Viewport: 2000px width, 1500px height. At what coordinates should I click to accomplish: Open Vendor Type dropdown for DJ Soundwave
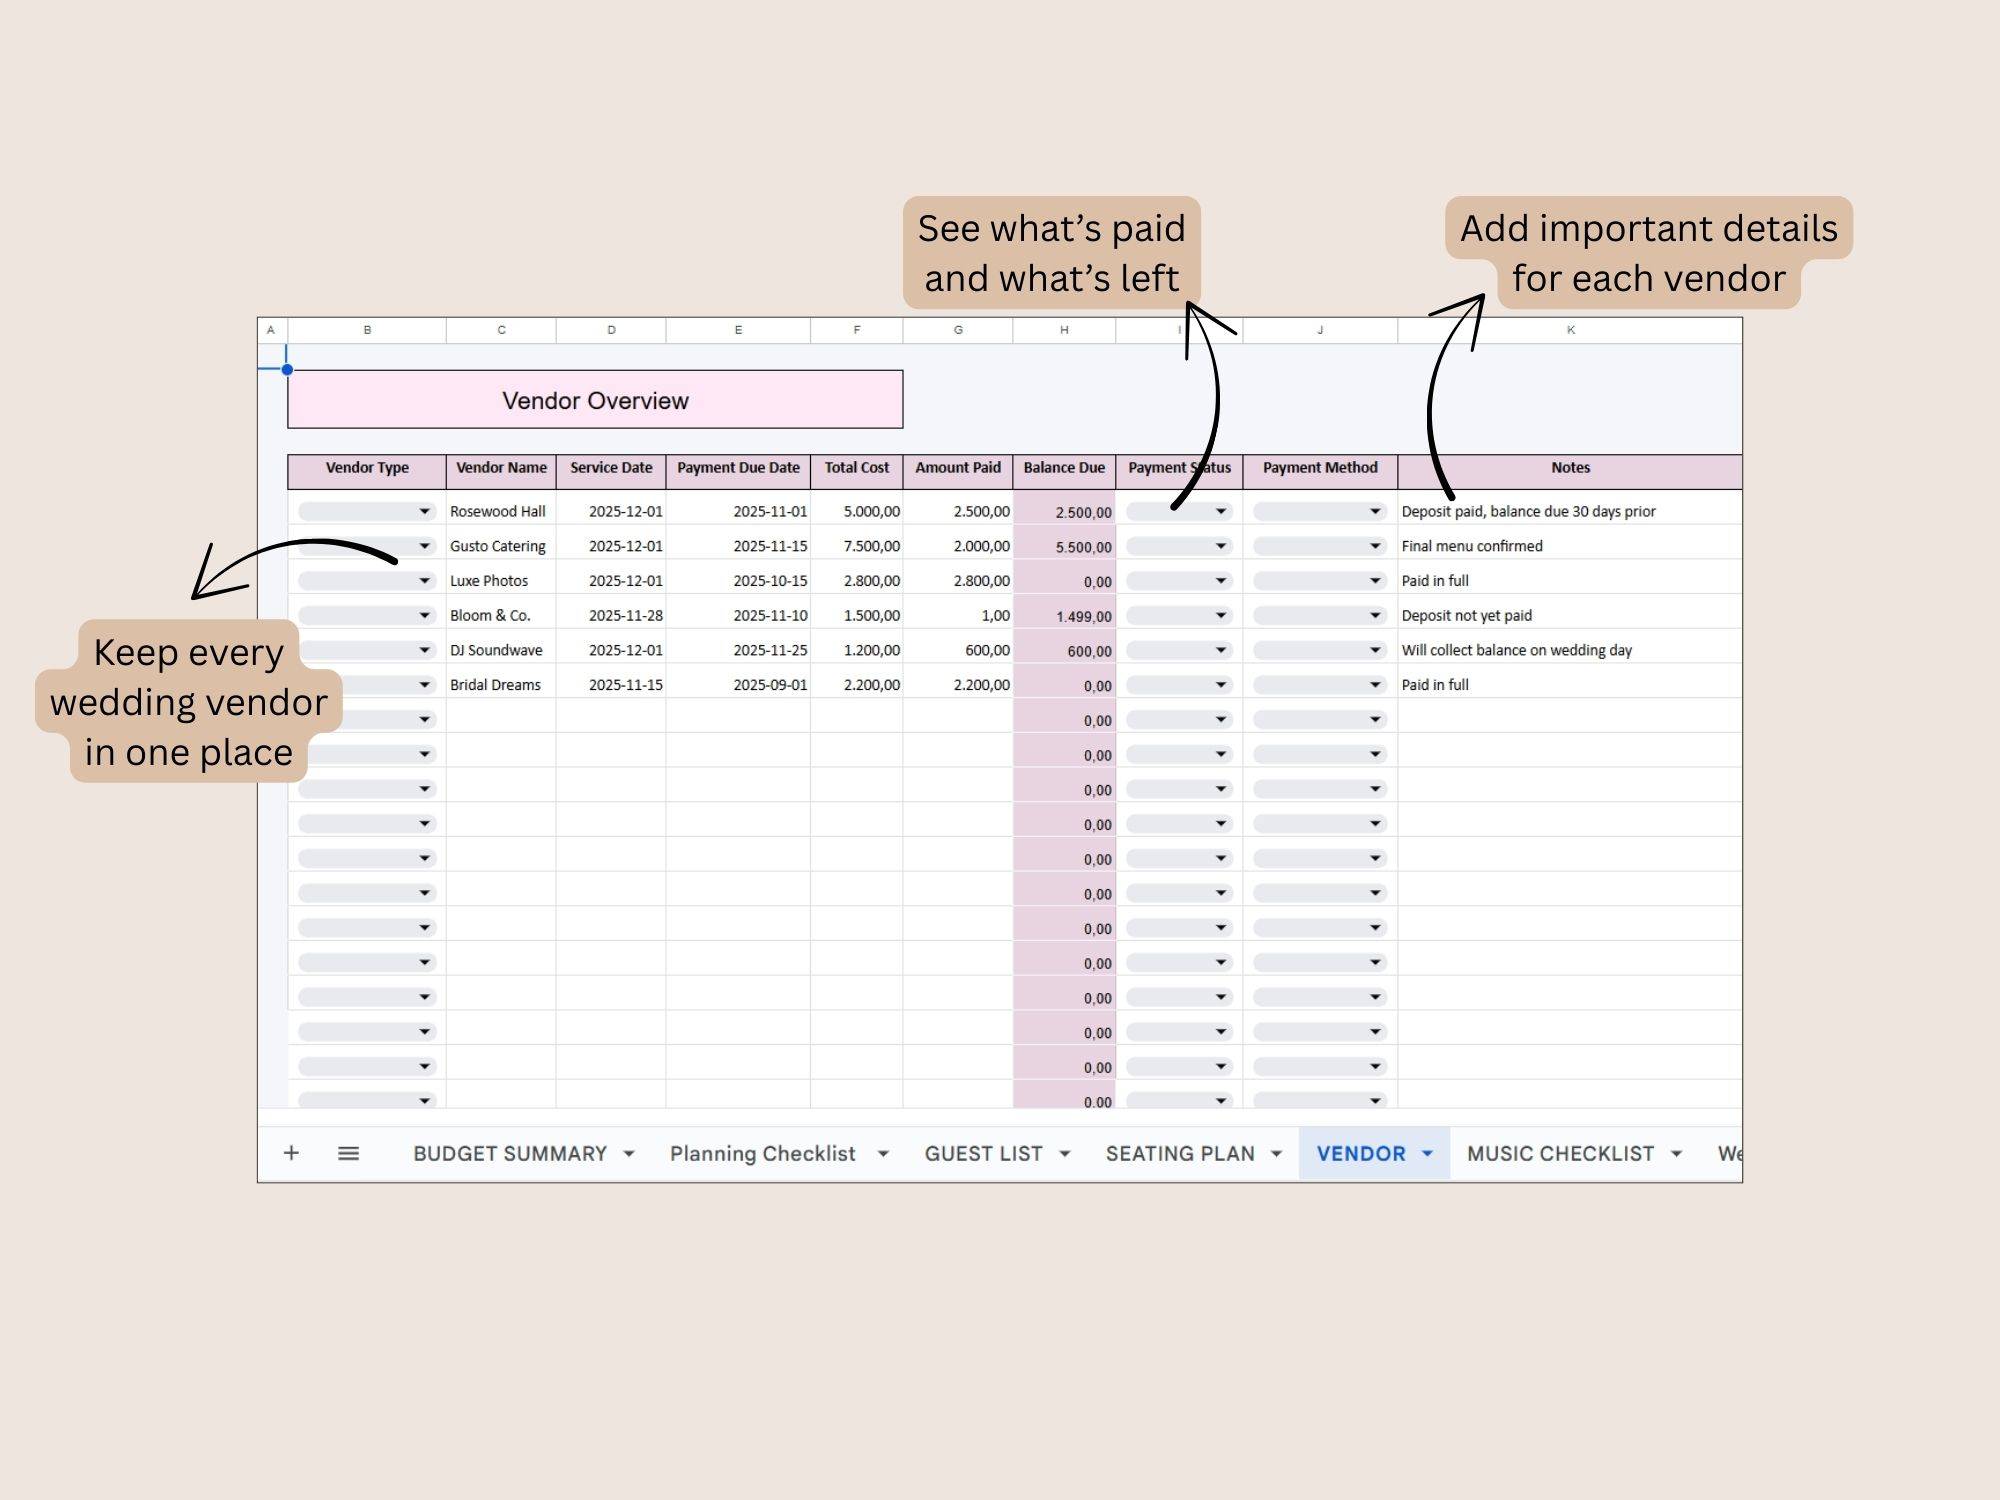tap(424, 650)
